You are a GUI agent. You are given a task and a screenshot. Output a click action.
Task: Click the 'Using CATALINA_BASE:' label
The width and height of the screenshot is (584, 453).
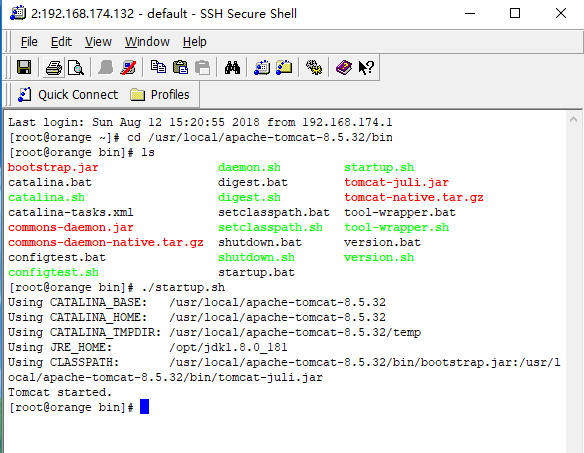click(x=77, y=302)
